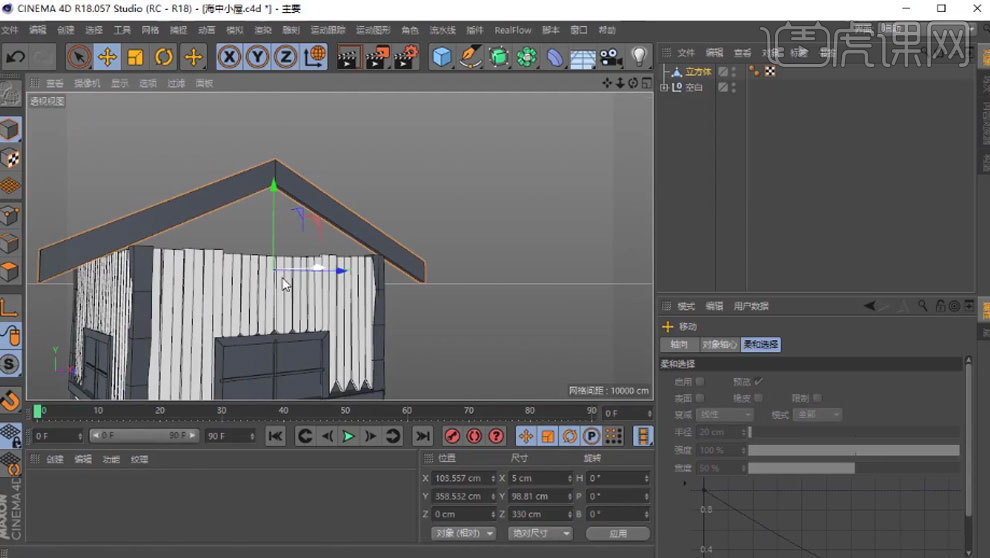Open the 绝对尺寸 size mode dropdown
Image resolution: width=990 pixels, height=558 pixels.
[x=539, y=533]
